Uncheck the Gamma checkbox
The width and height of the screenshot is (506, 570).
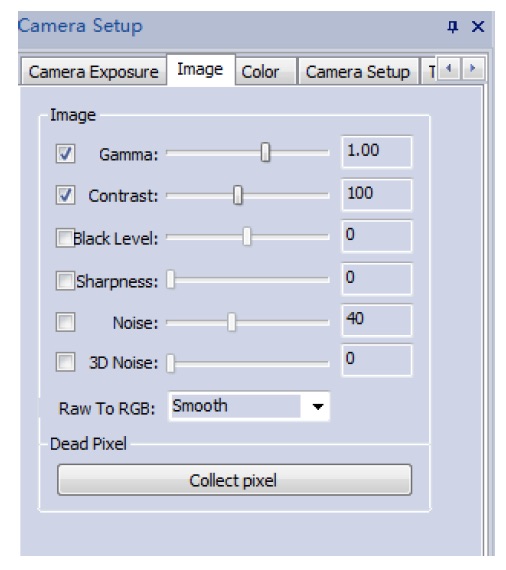[65, 153]
